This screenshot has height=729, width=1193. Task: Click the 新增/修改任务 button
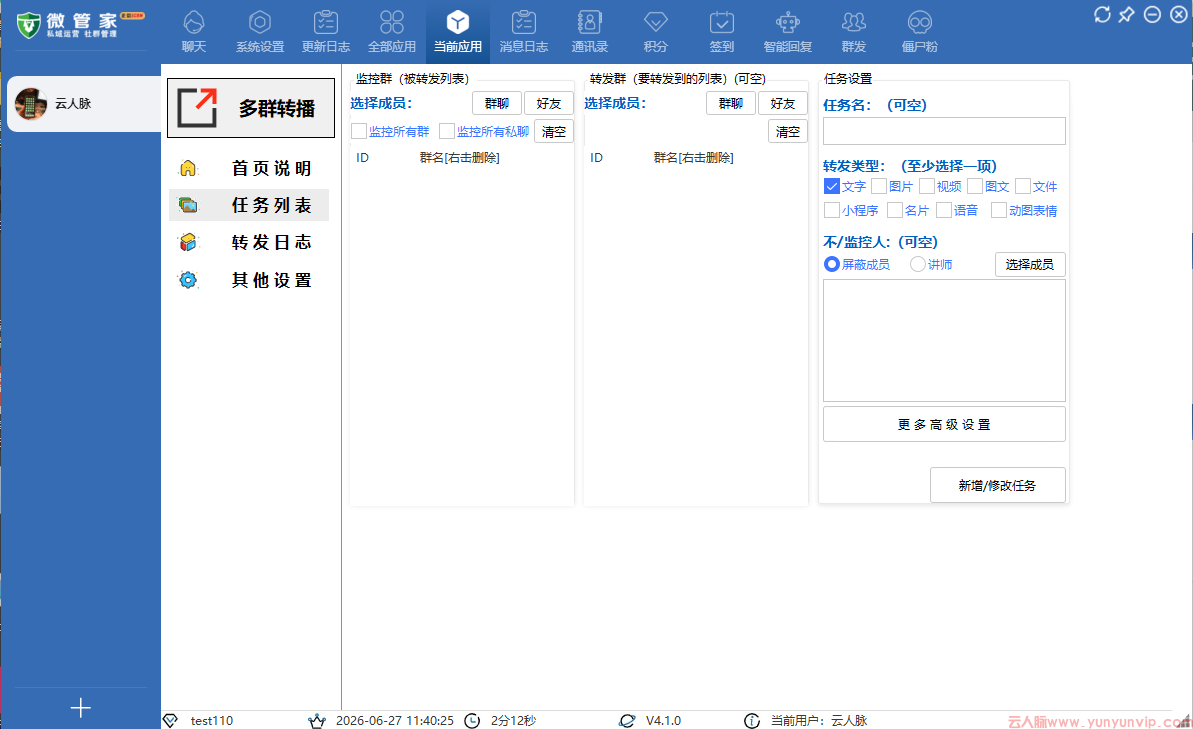[x=997, y=485]
